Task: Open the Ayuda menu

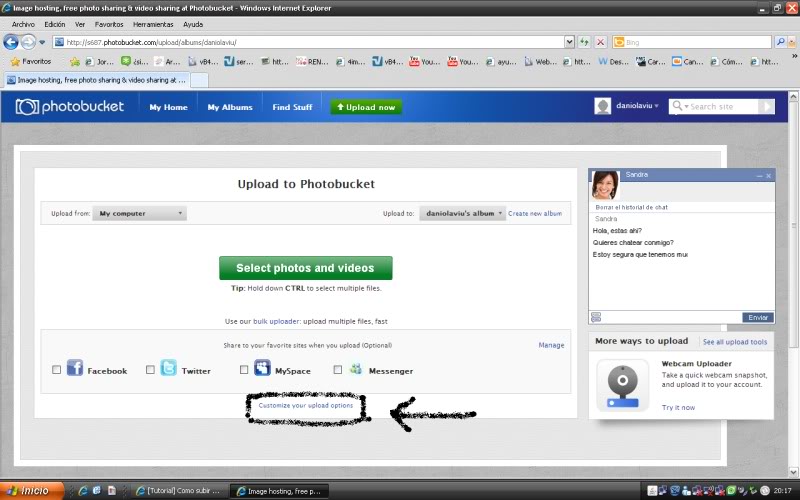Action: tap(193, 24)
